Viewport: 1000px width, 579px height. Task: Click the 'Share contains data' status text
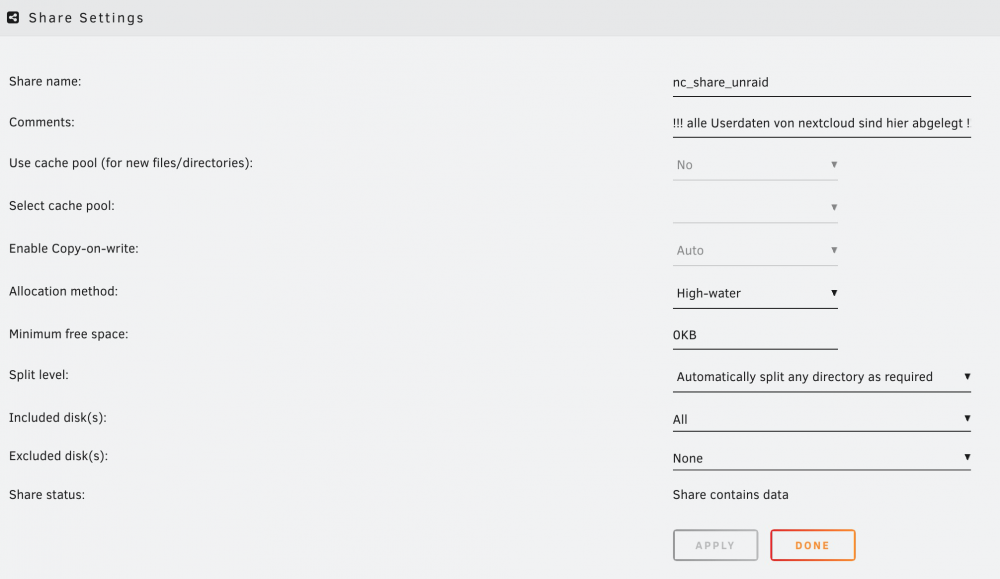pos(730,495)
